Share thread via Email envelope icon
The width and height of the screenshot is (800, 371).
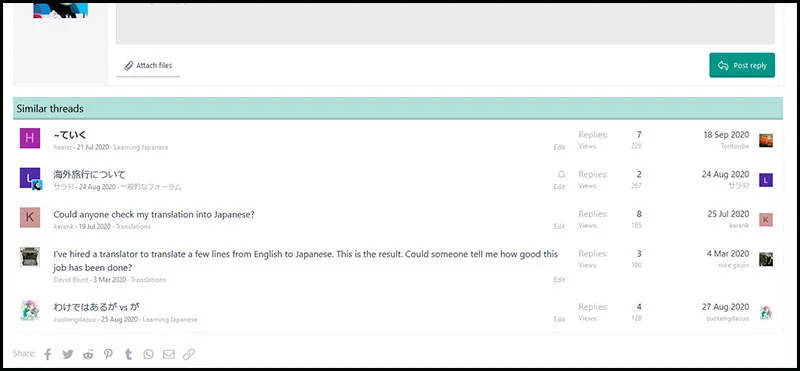coord(169,354)
